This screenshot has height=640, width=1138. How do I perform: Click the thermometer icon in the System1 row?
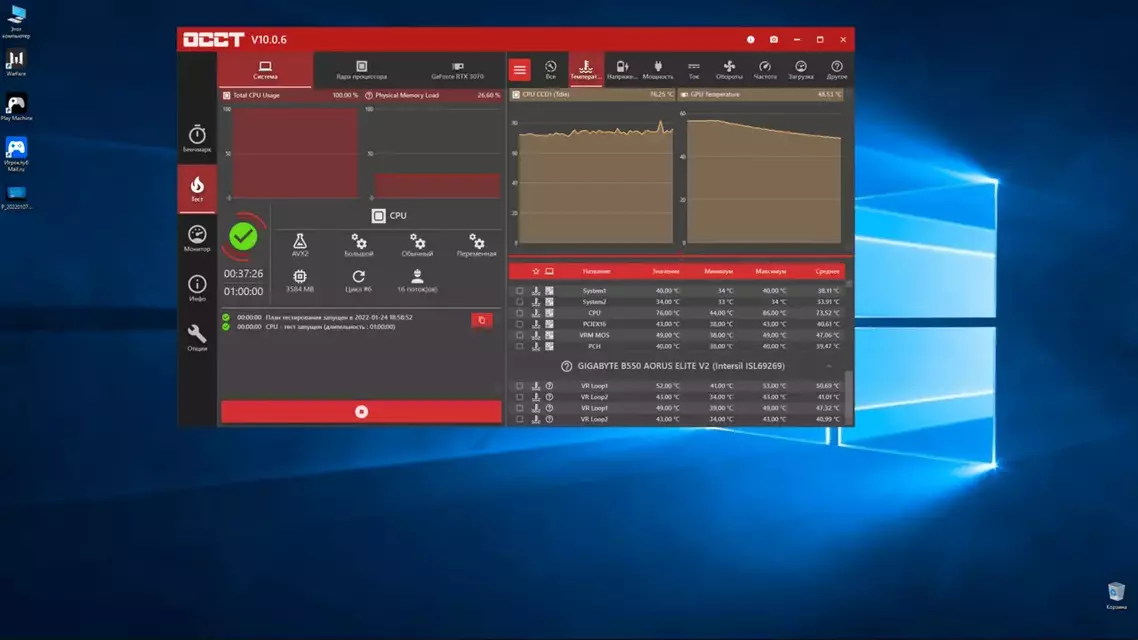coord(536,291)
